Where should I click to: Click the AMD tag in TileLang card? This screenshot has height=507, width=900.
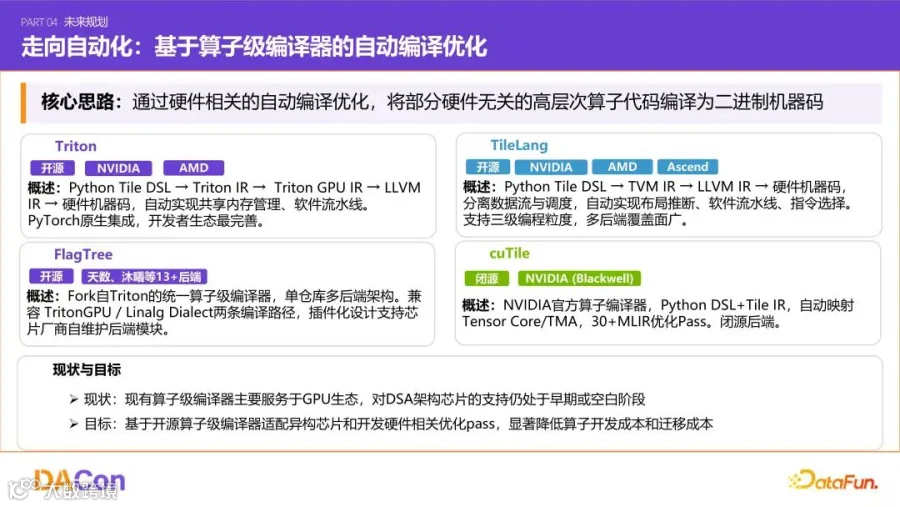(x=622, y=167)
